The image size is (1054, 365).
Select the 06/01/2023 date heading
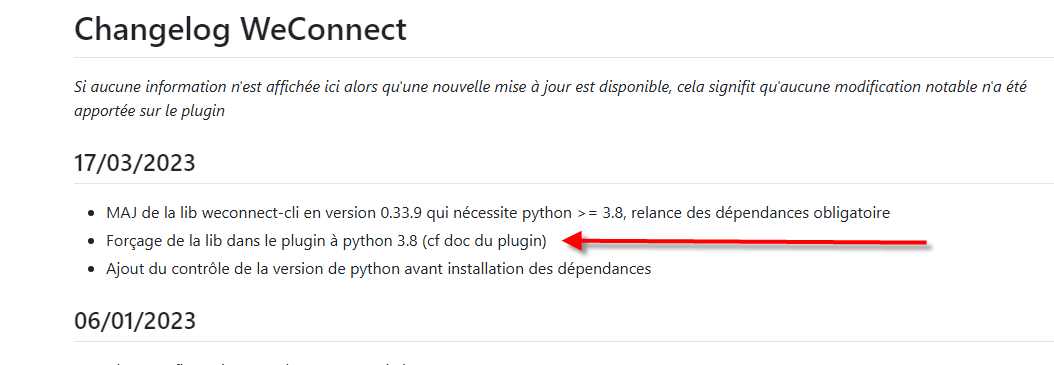click(x=134, y=321)
